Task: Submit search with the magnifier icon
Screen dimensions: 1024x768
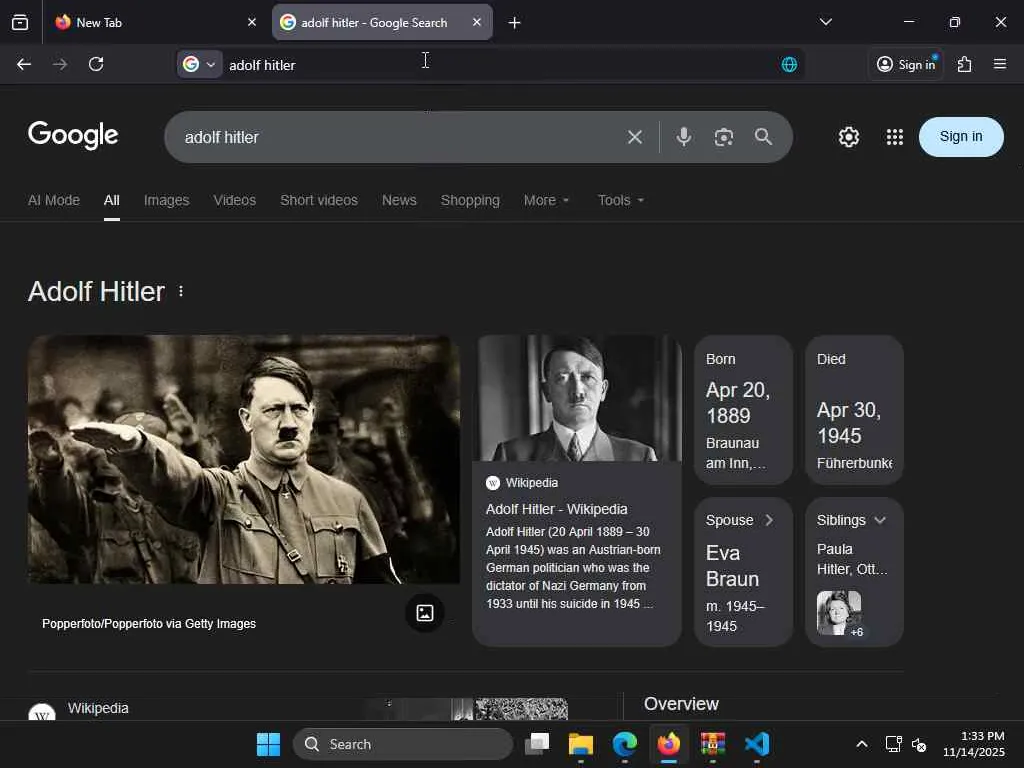Action: [x=763, y=136]
